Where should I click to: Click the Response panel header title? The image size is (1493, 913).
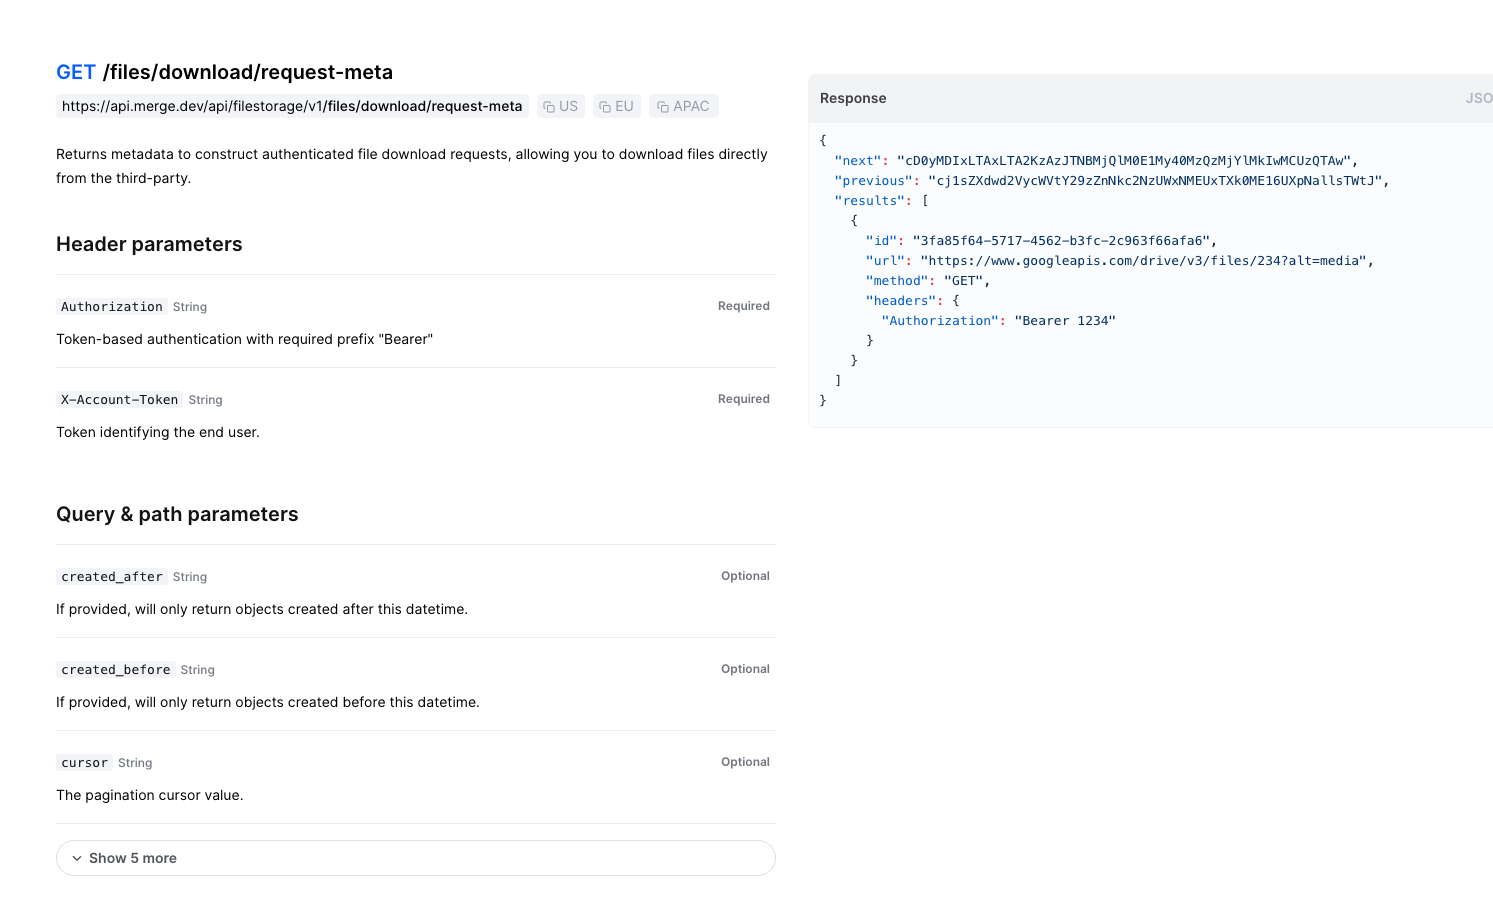click(x=853, y=98)
